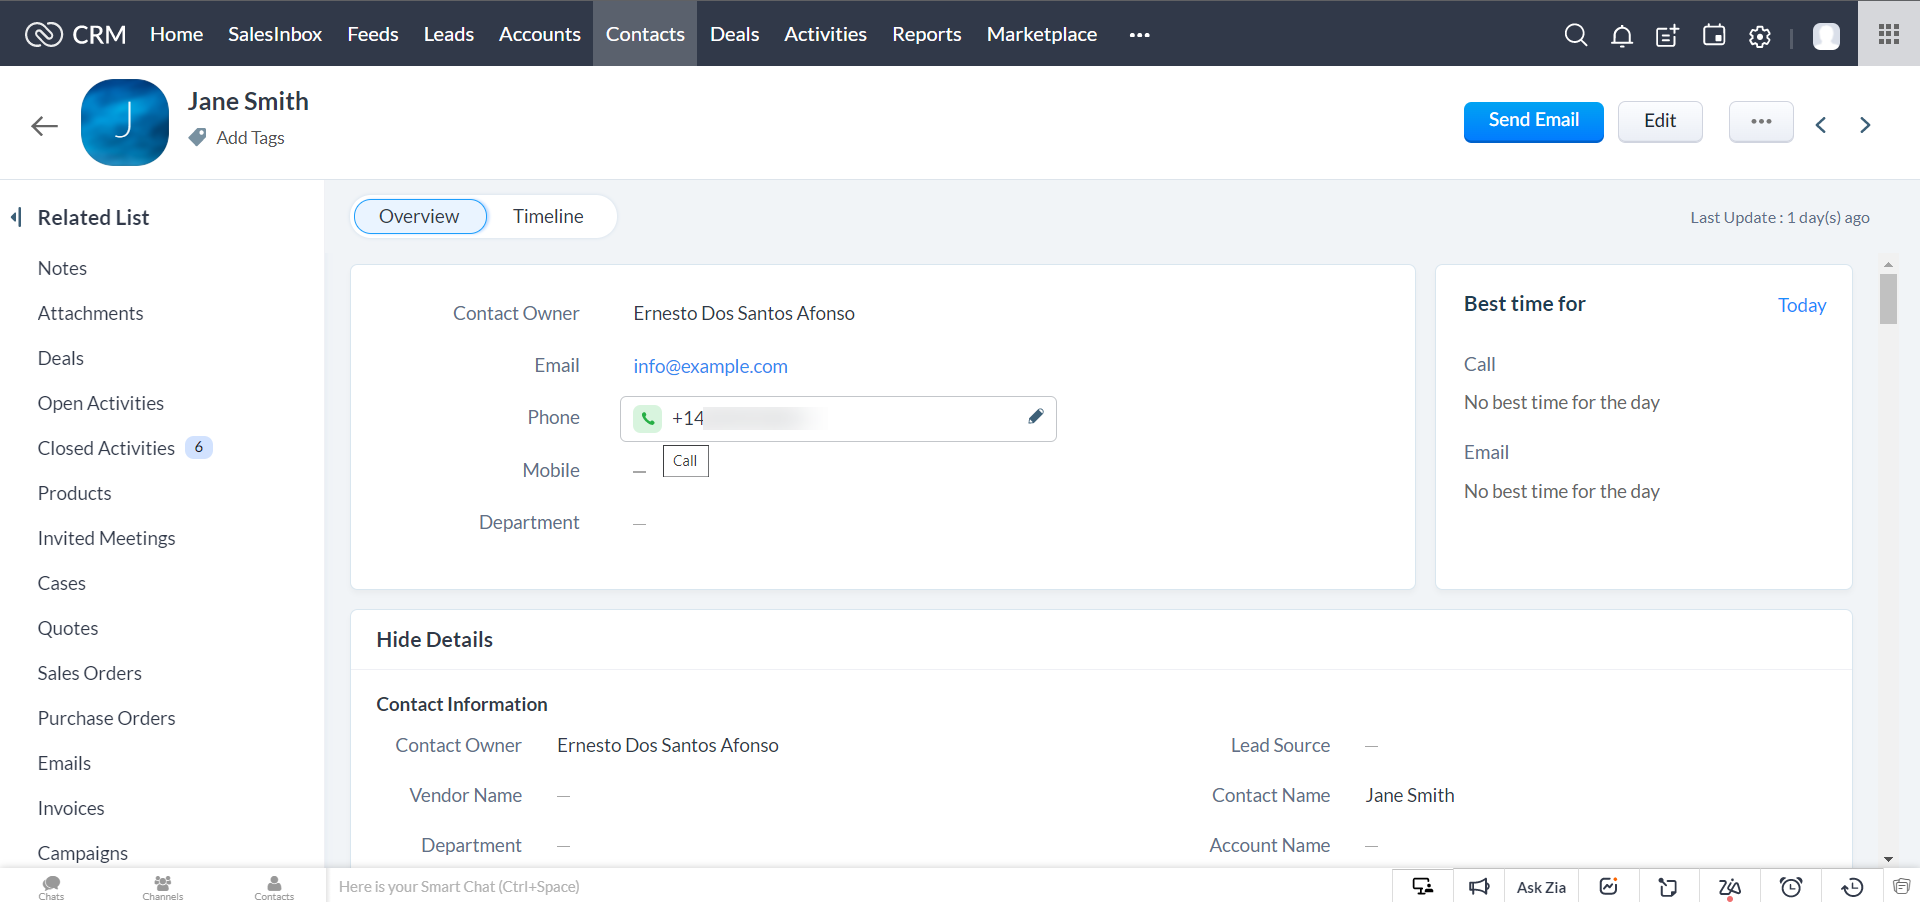Screen dimensions: 1920x902
Task: Open the info@example.com email link
Action: (x=710, y=366)
